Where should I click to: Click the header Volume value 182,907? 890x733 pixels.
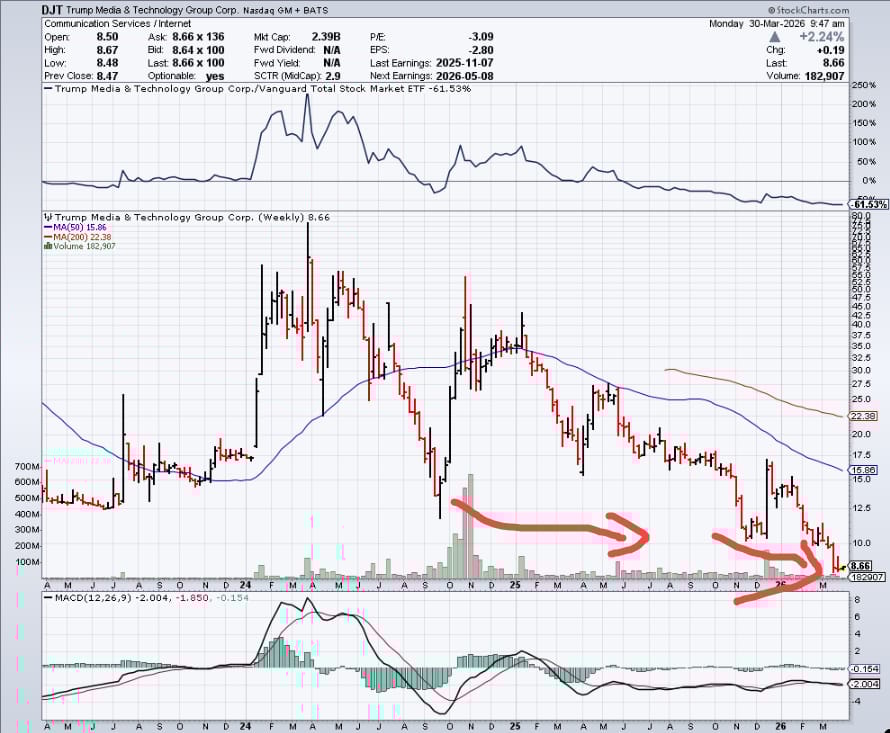[x=824, y=76]
